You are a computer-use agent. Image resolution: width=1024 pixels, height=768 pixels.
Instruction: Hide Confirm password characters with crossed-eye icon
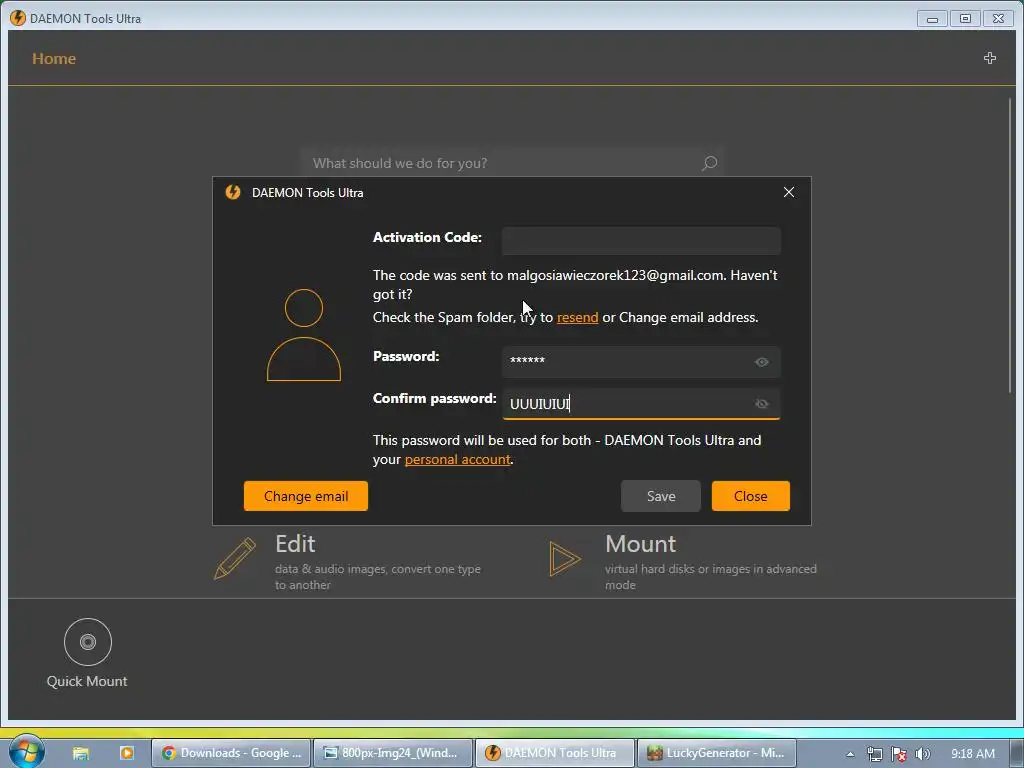point(761,404)
